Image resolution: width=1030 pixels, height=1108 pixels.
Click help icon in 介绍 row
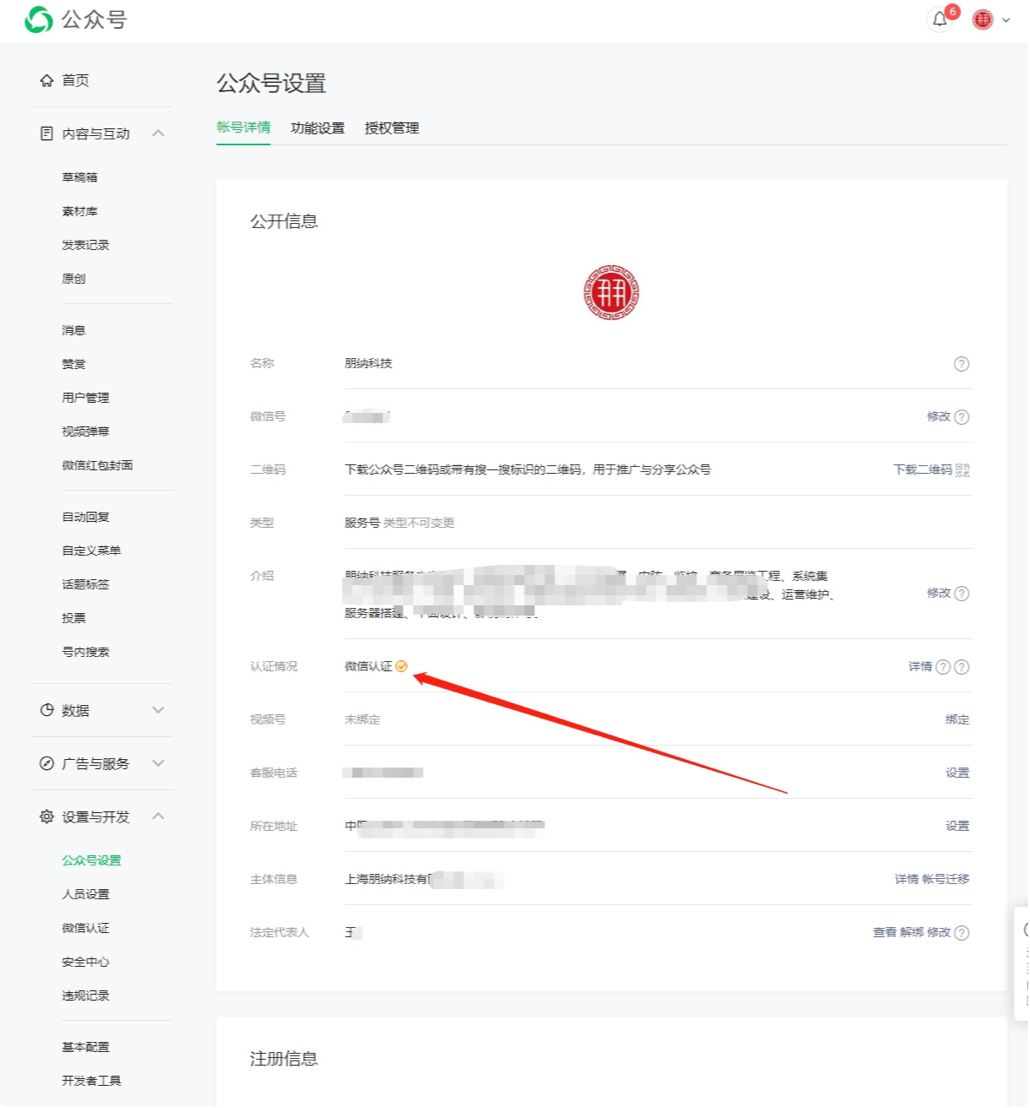[x=961, y=594]
